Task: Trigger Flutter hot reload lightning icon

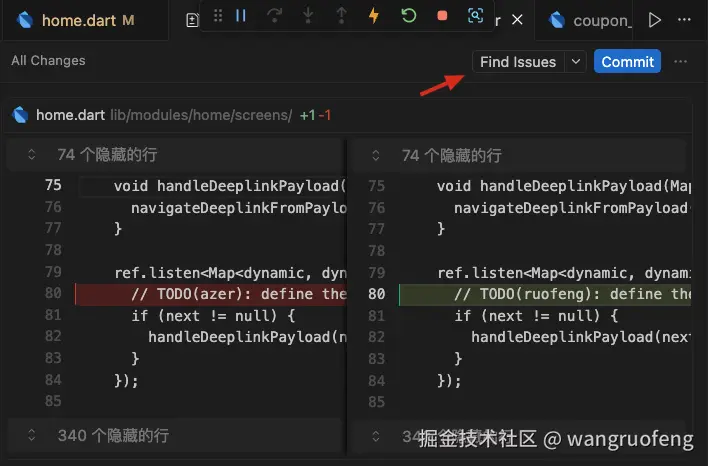Action: (374, 16)
